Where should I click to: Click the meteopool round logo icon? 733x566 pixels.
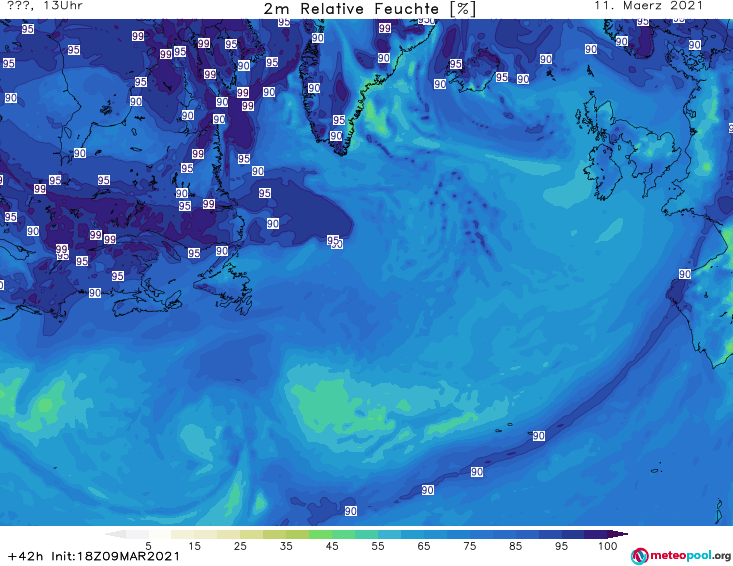[639, 556]
